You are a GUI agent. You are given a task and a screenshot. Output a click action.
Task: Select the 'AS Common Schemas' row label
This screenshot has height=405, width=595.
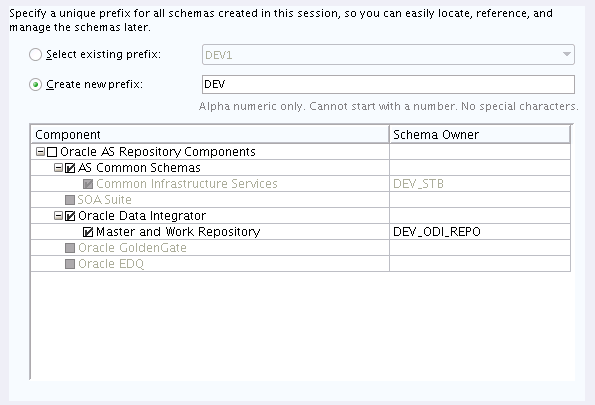[139, 168]
